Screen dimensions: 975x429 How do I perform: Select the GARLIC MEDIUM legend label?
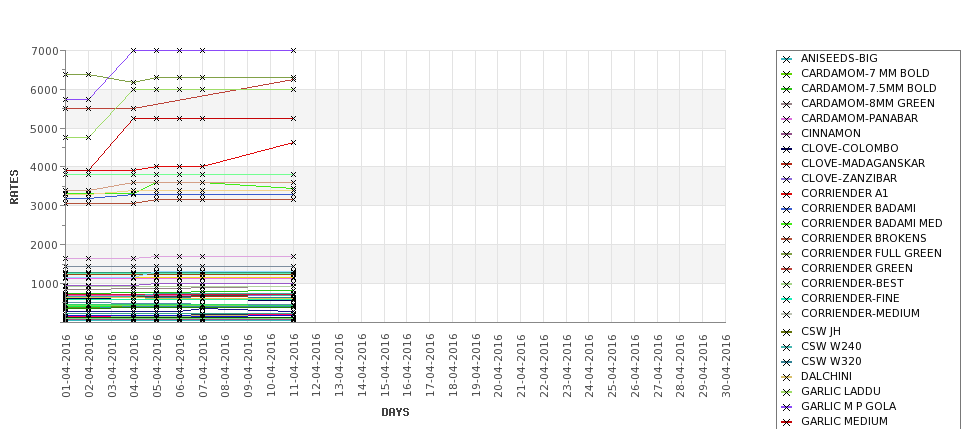844,421
